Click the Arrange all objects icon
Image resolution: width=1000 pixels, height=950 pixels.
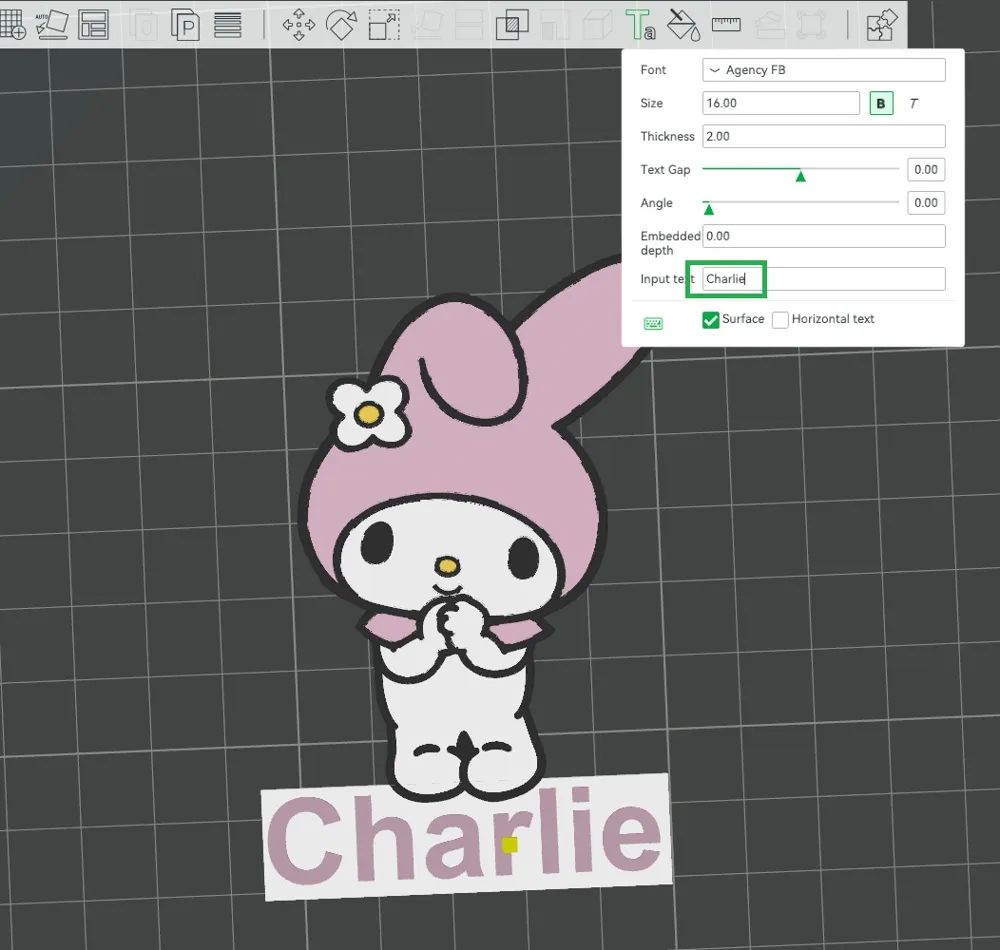[x=93, y=26]
